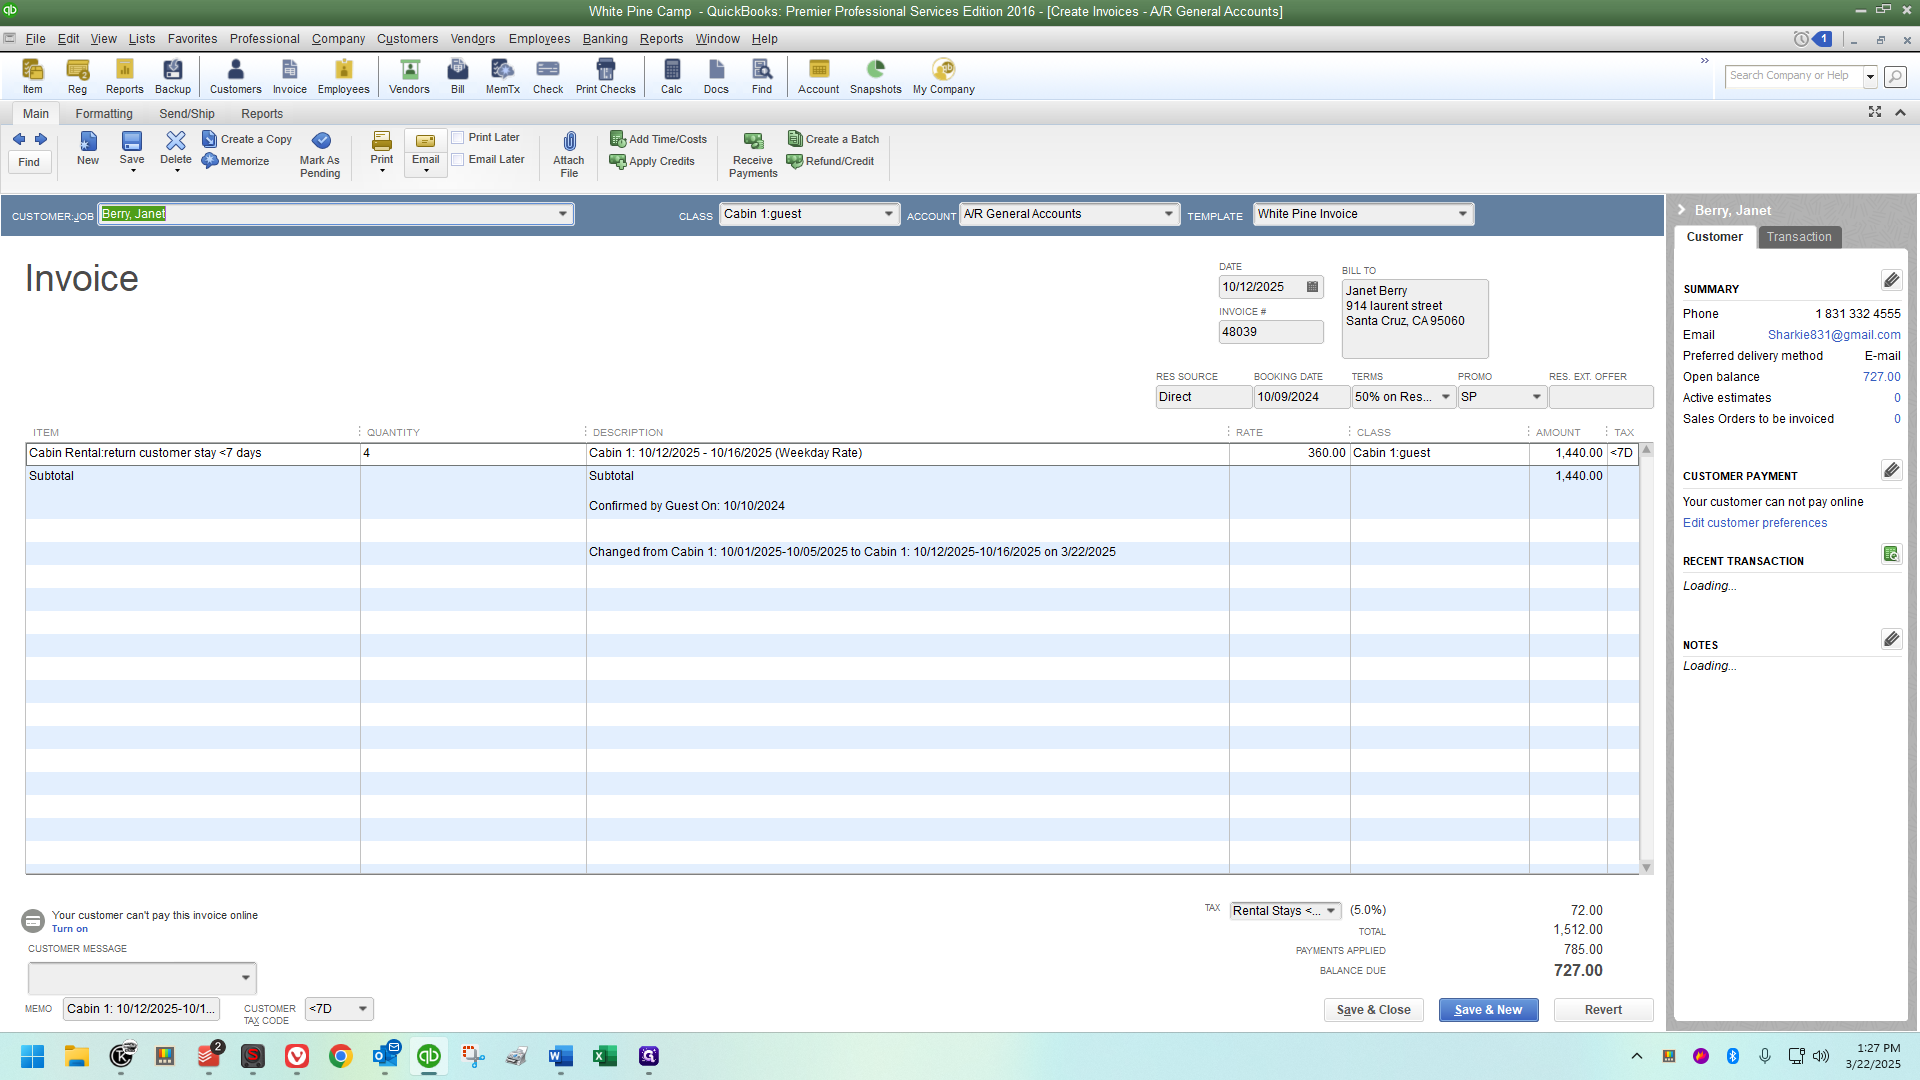1920x1080 pixels.
Task: Open the Docs icon
Action: point(716,76)
